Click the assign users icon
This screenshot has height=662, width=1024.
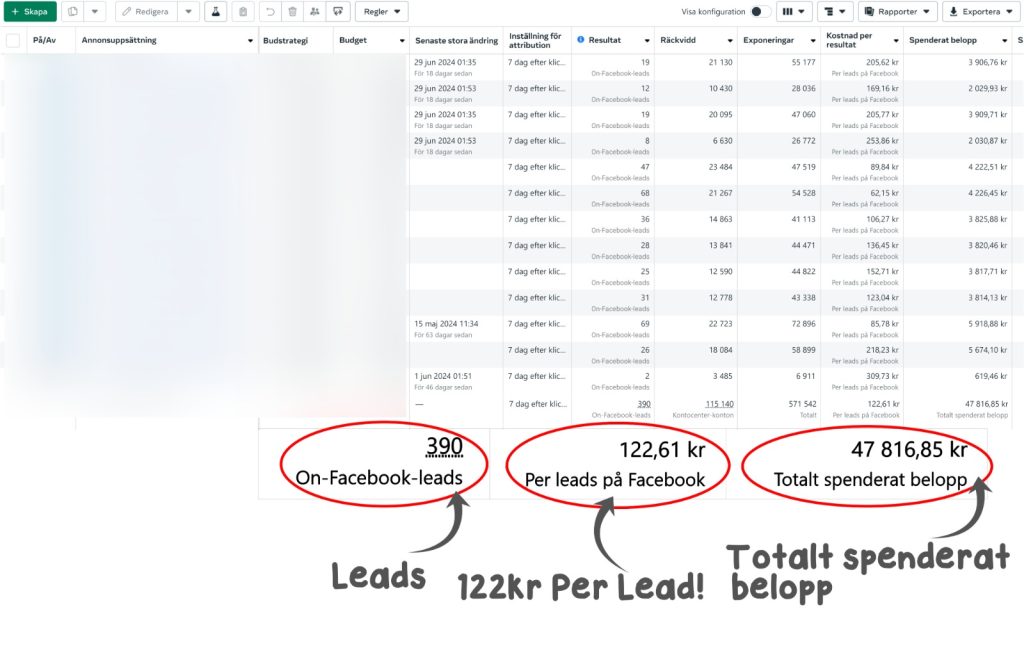pos(314,11)
